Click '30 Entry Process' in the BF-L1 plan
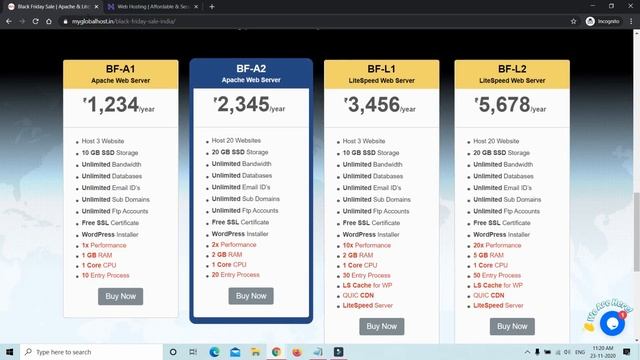The width and height of the screenshot is (640, 360). pyautogui.click(x=366, y=276)
